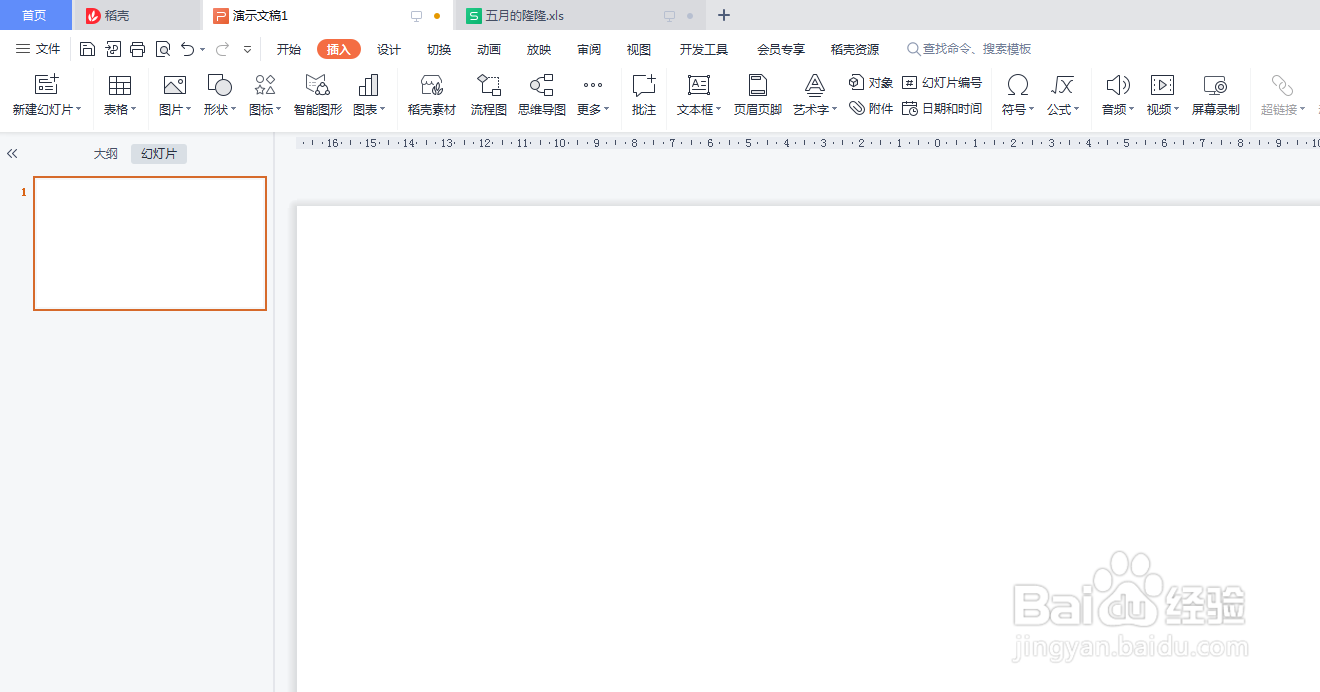
Task: Insert a text box onto the slide
Action: pos(697,95)
